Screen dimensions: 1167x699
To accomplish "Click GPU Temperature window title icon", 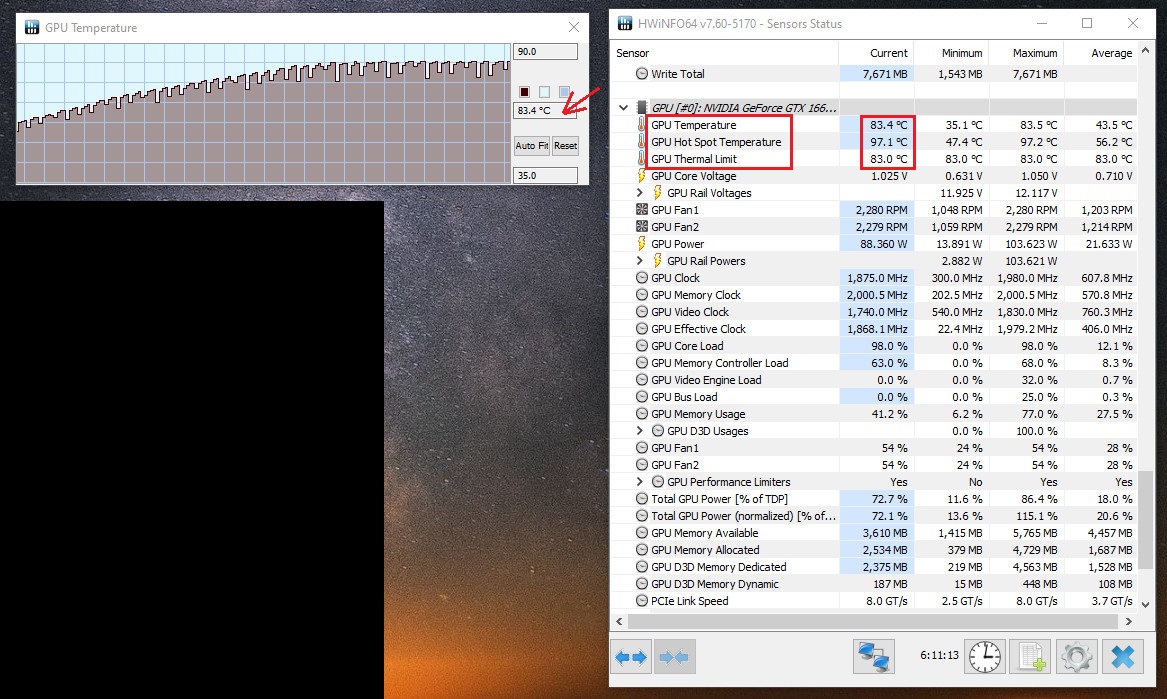I will point(32,28).
